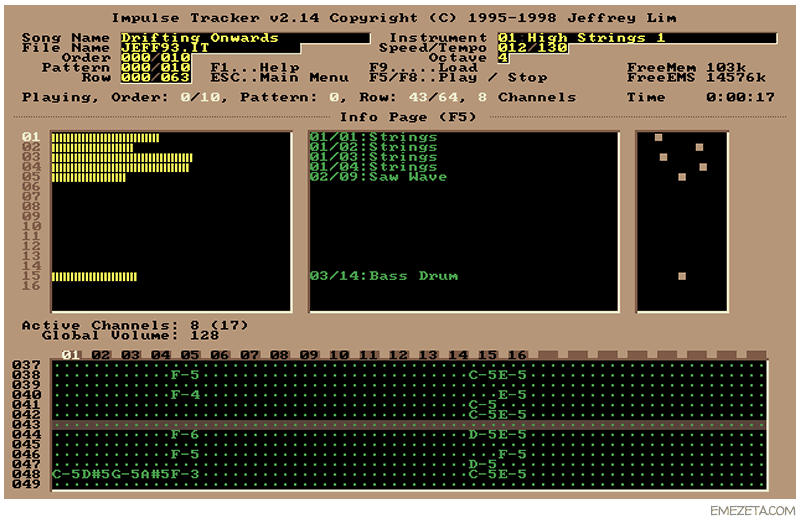The image size is (800, 525).
Task: Select pattern column header 01
Action: point(71,355)
